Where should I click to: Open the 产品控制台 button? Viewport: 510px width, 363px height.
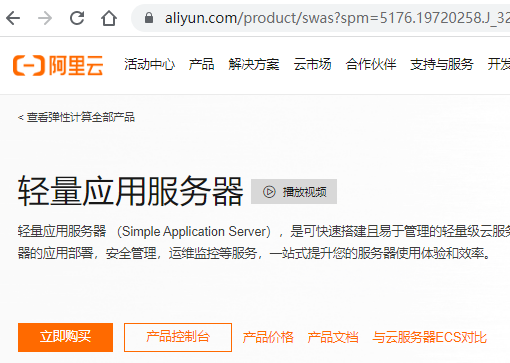(x=178, y=337)
